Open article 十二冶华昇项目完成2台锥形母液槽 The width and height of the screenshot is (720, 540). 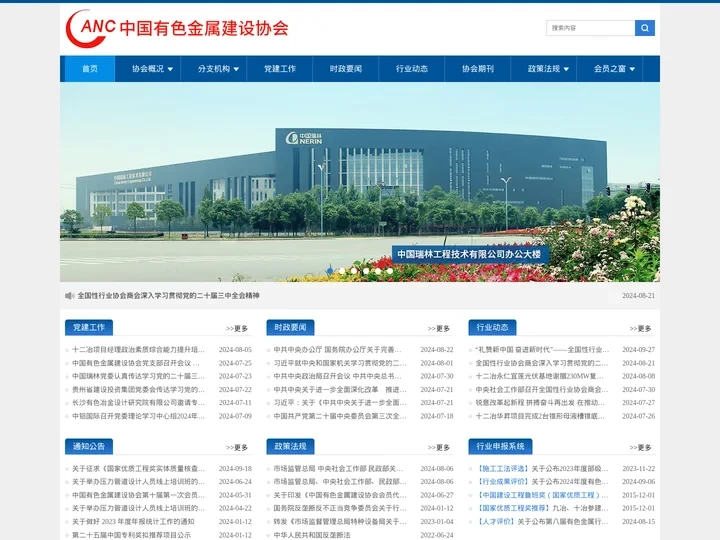[x=540, y=416]
